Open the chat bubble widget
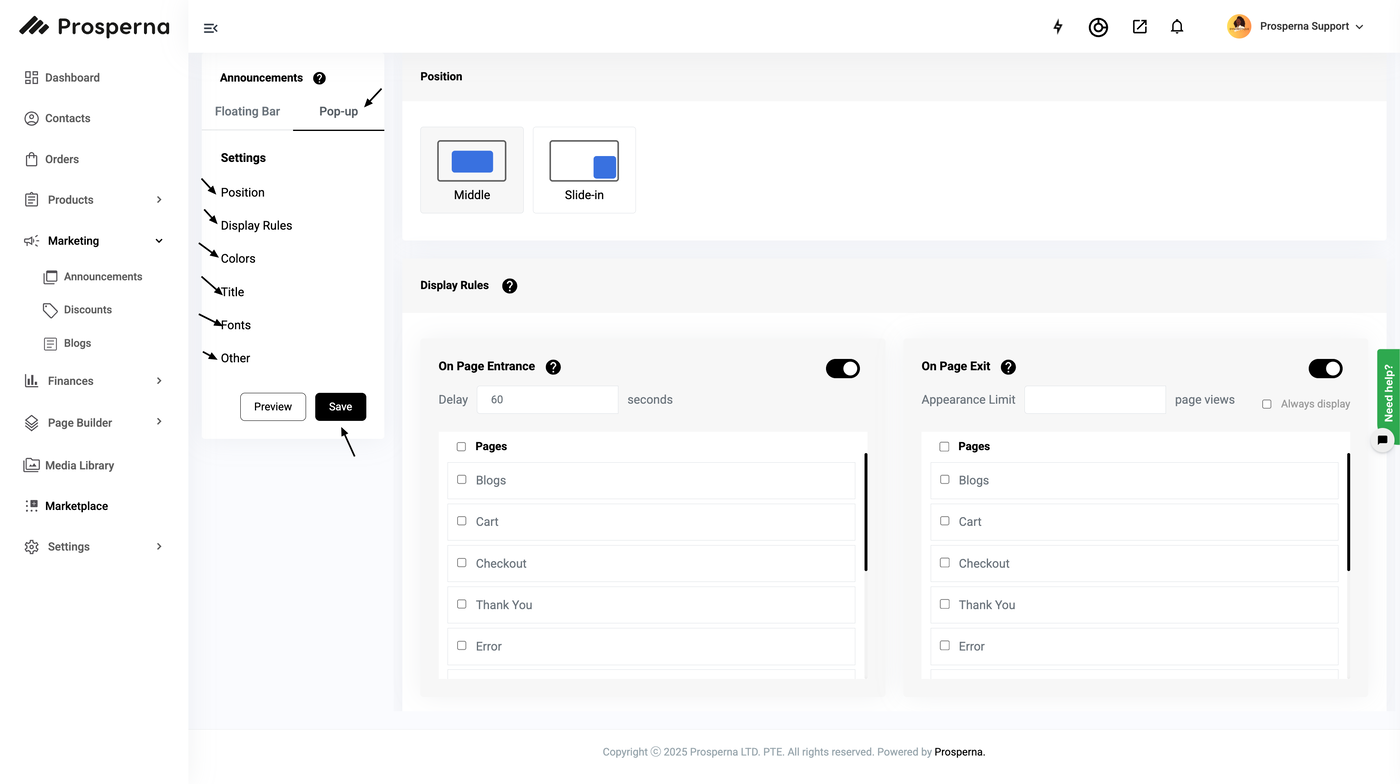 1383,439
